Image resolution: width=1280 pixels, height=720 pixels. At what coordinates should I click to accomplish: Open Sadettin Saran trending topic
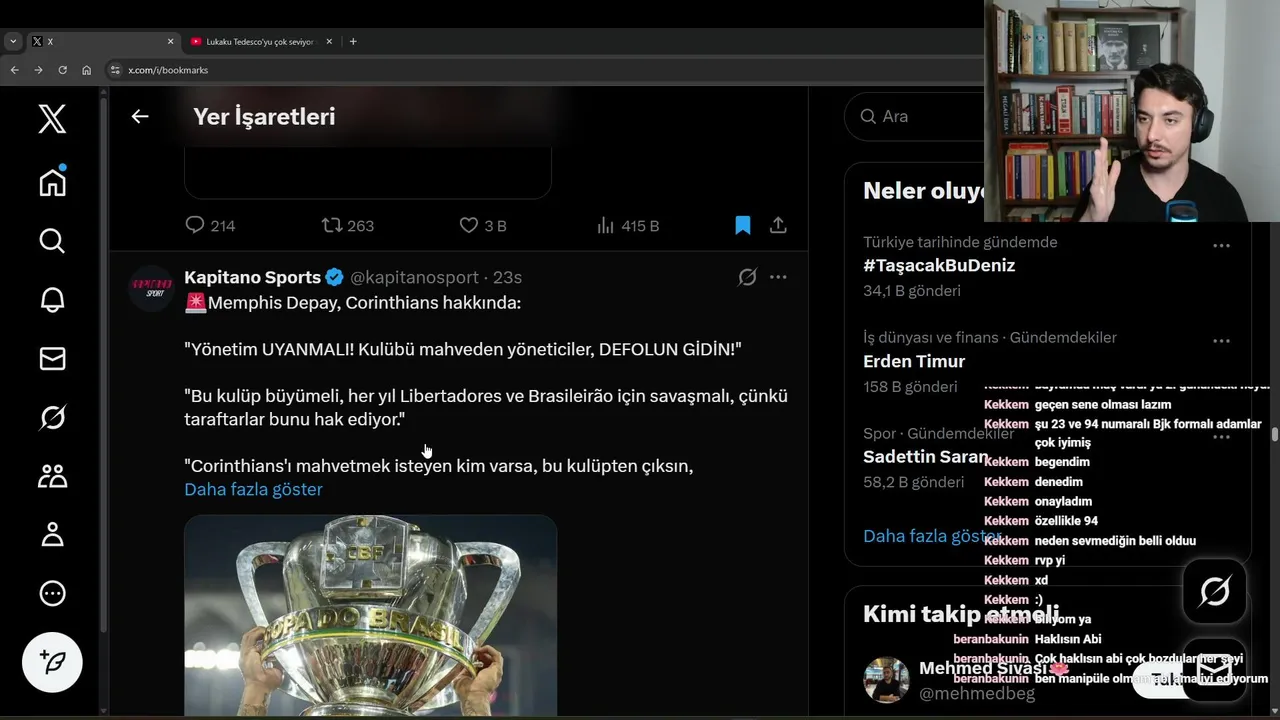[x=925, y=457]
